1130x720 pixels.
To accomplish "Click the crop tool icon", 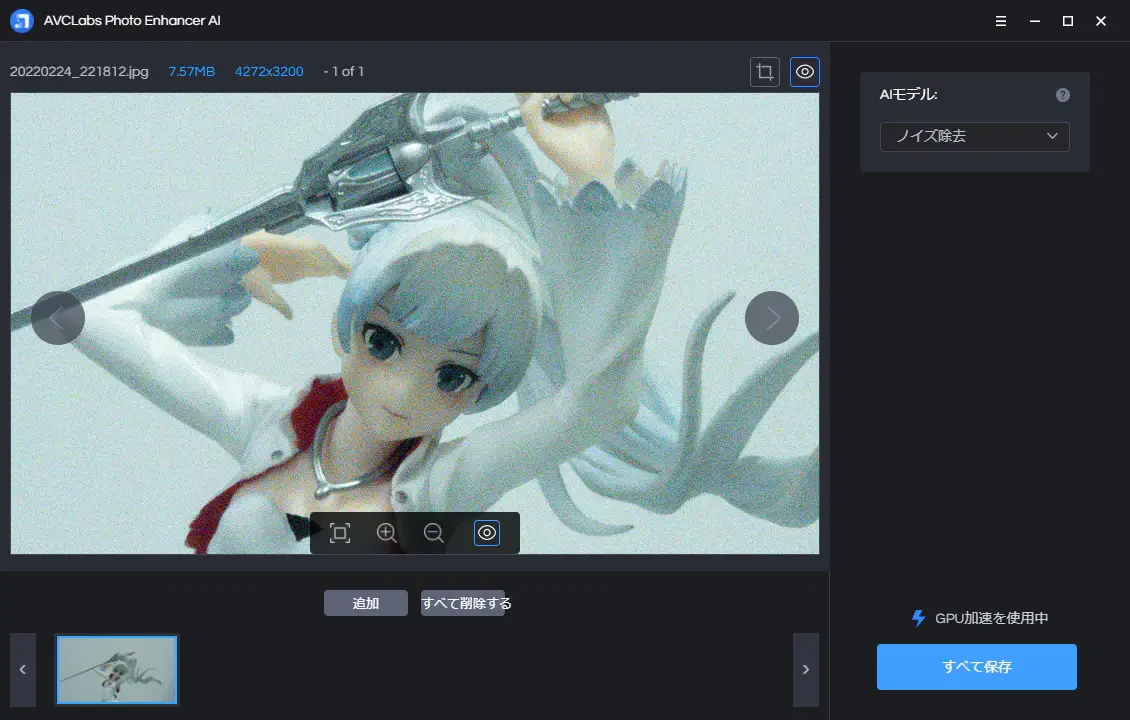I will click(x=765, y=71).
